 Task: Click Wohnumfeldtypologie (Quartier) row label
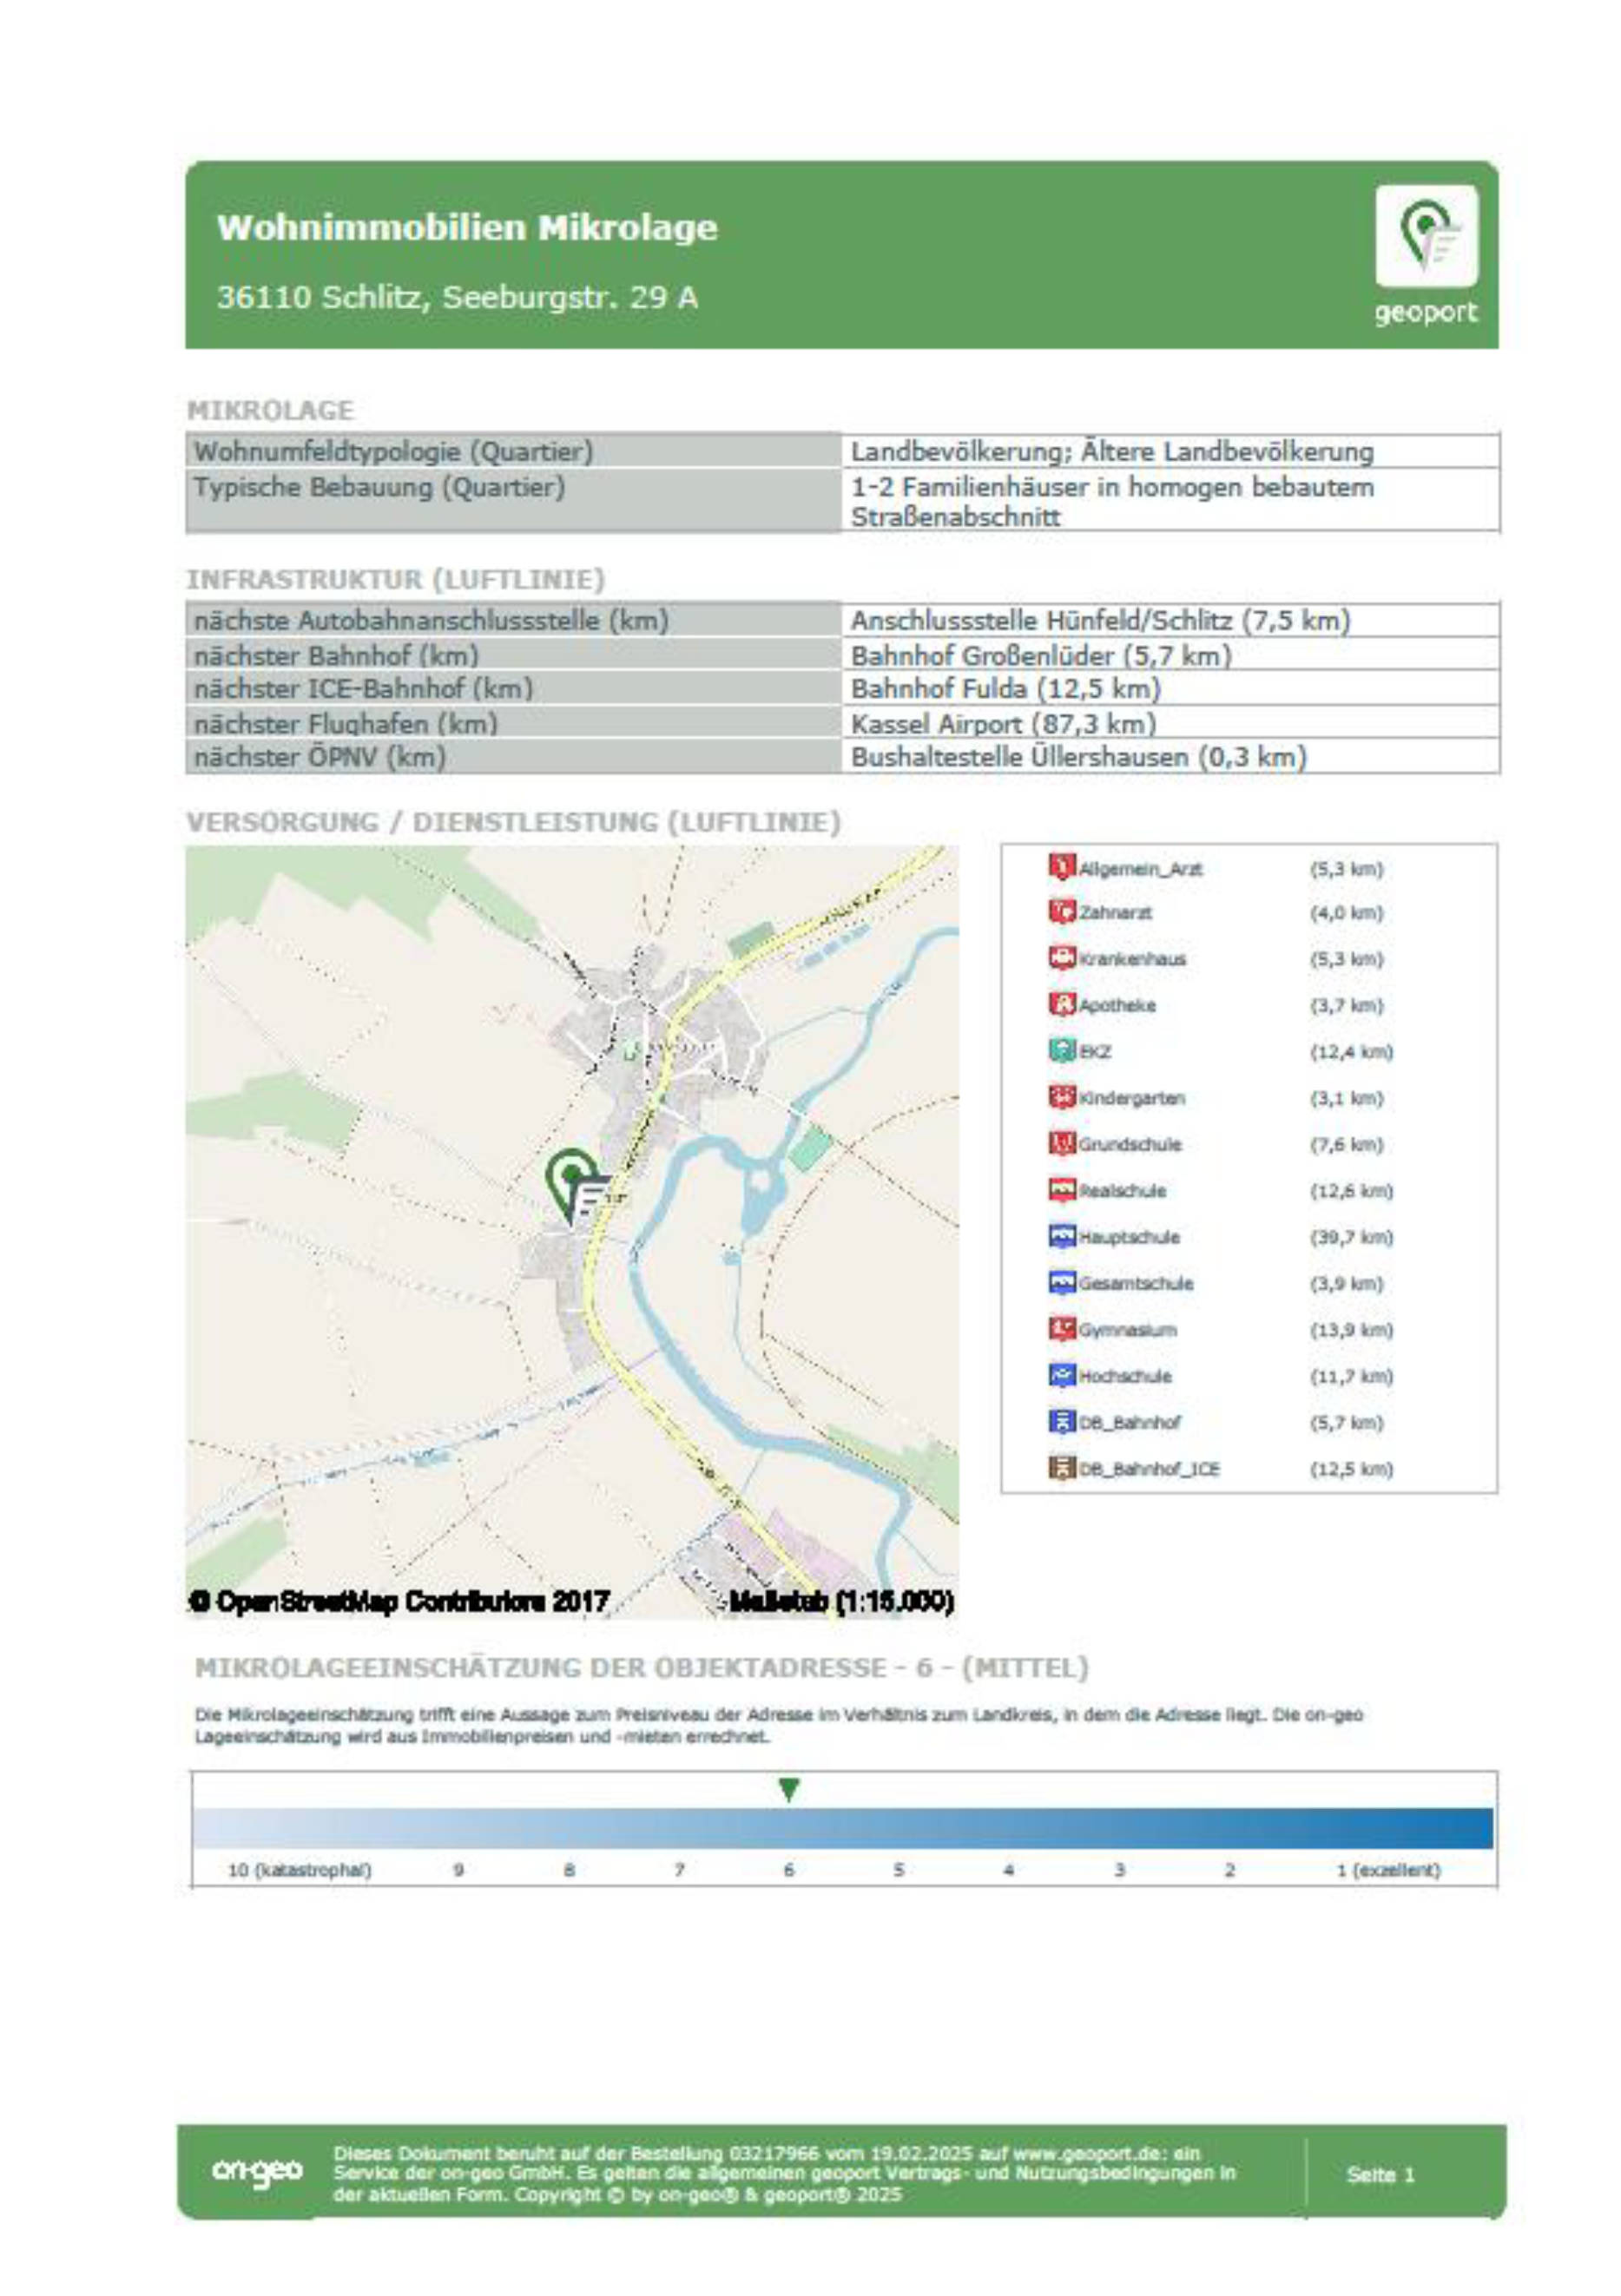[x=393, y=452]
